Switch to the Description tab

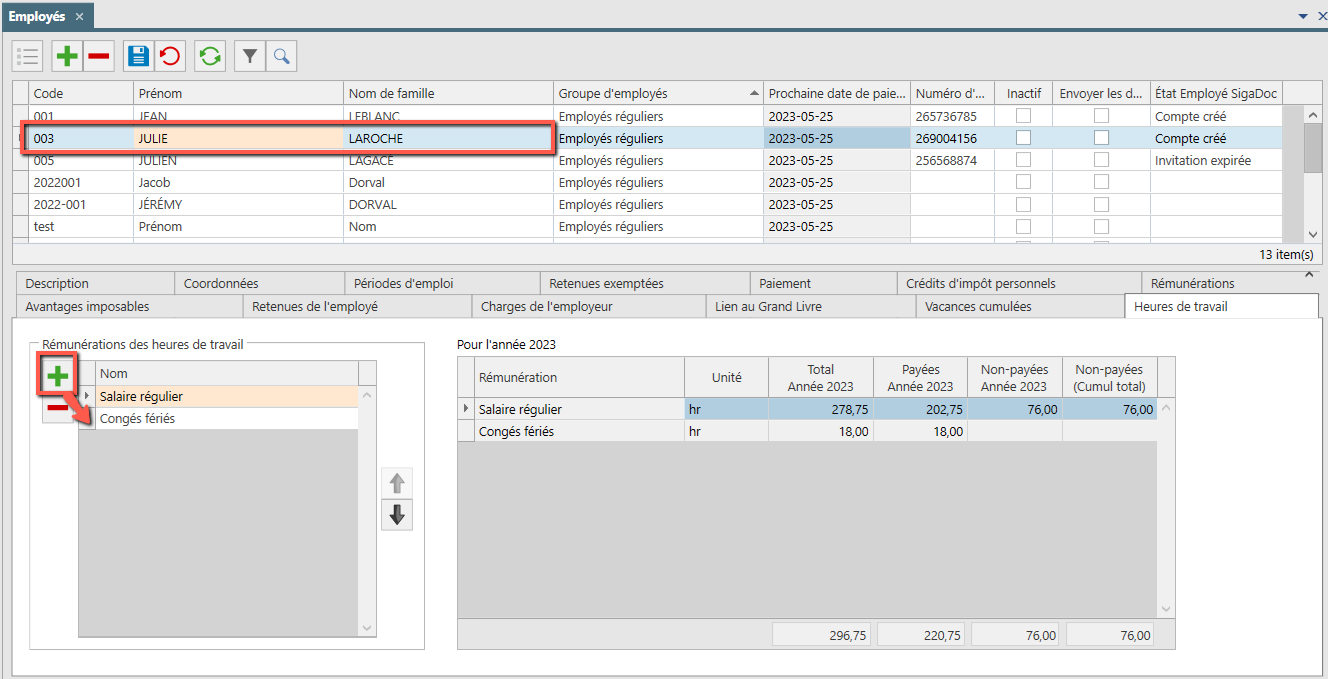coord(93,283)
